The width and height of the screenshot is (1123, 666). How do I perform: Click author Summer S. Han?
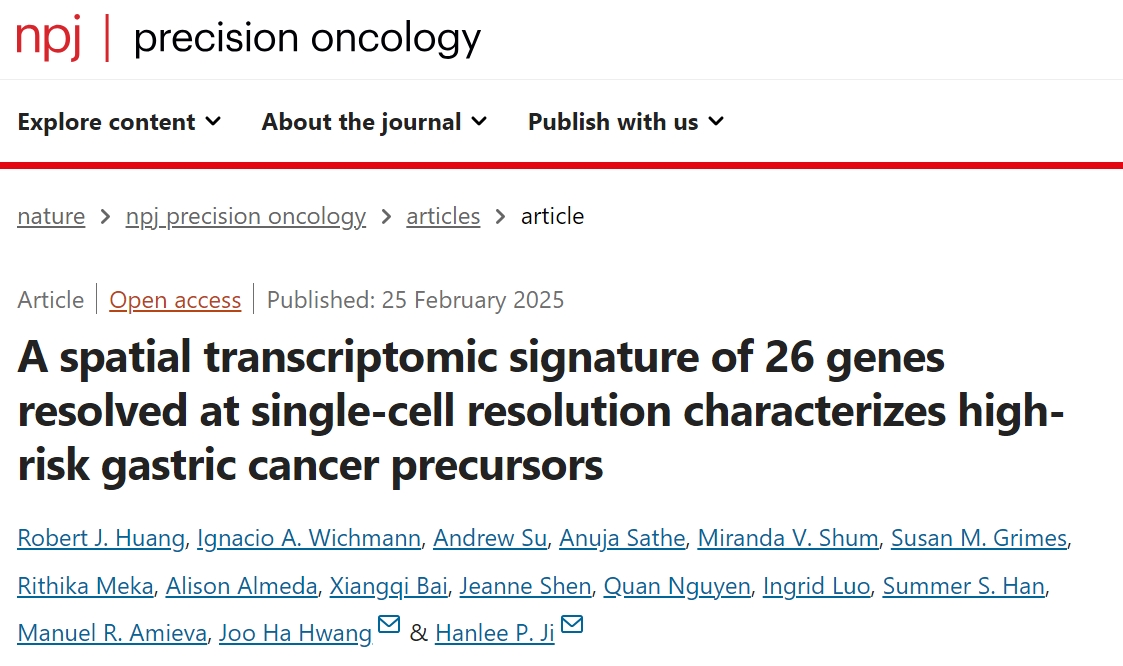pos(963,586)
